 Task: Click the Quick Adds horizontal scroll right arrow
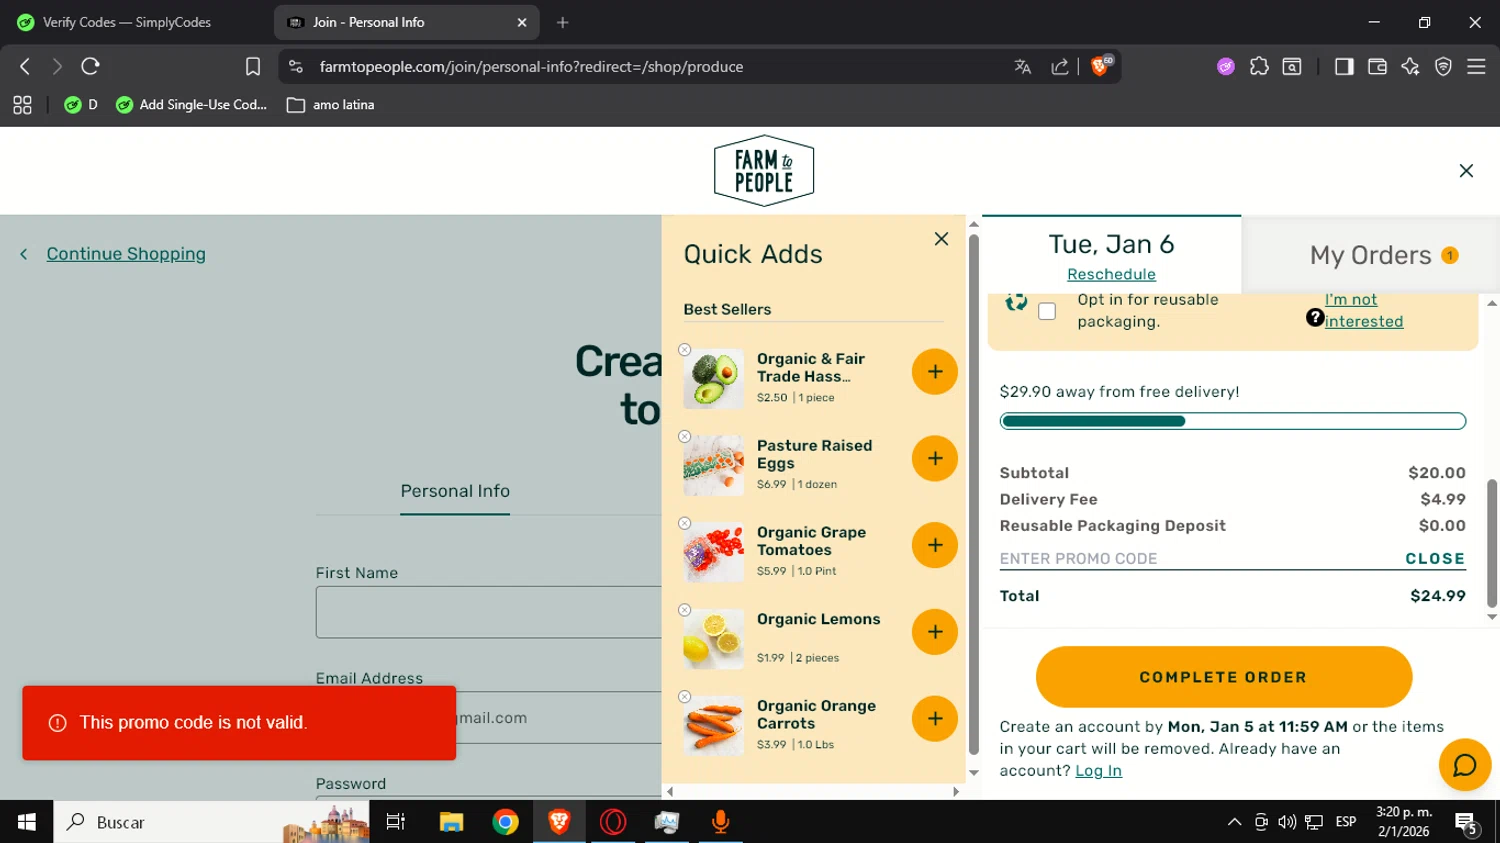(x=955, y=792)
